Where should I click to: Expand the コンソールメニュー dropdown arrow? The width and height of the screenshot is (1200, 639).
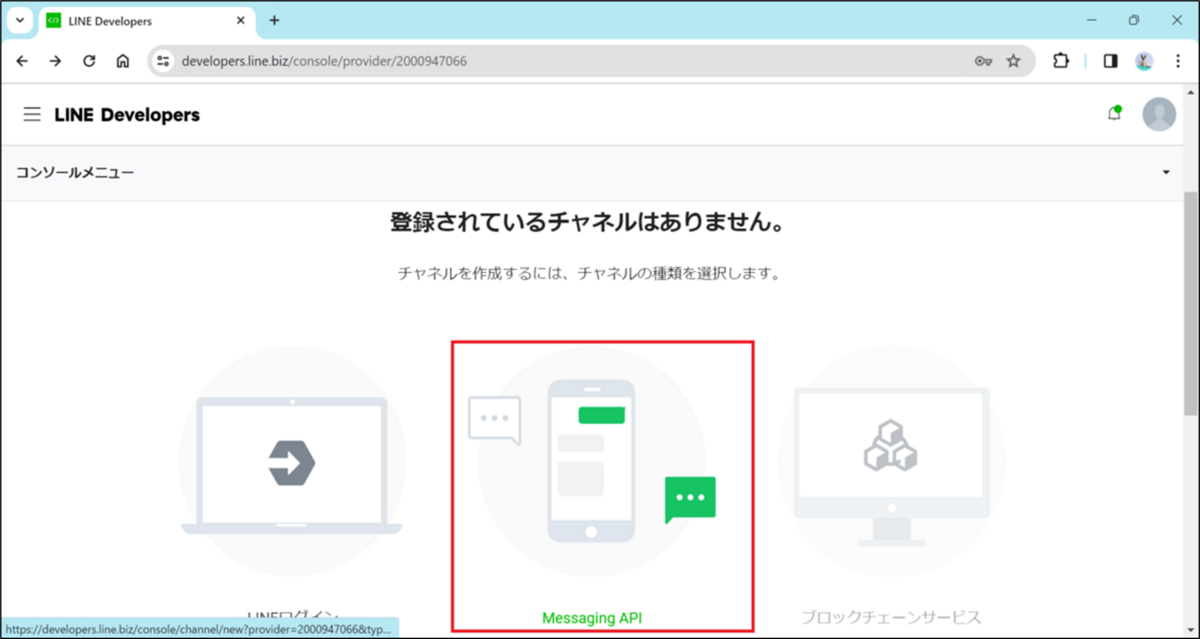[1166, 173]
